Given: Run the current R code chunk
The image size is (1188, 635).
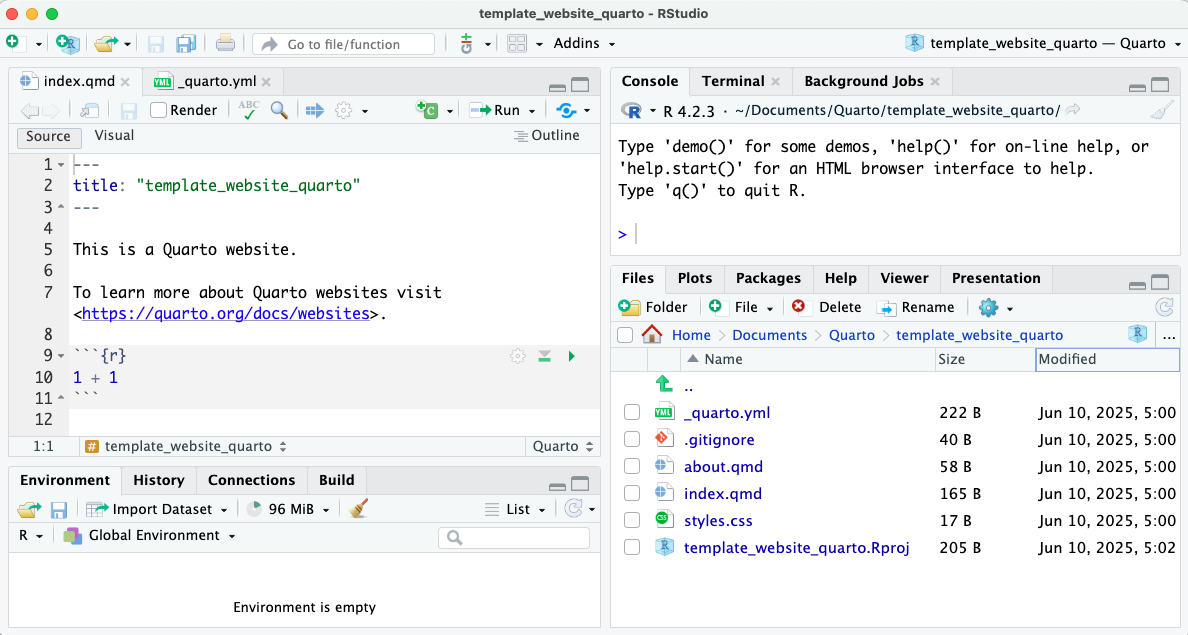Looking at the screenshot, I should 571,356.
